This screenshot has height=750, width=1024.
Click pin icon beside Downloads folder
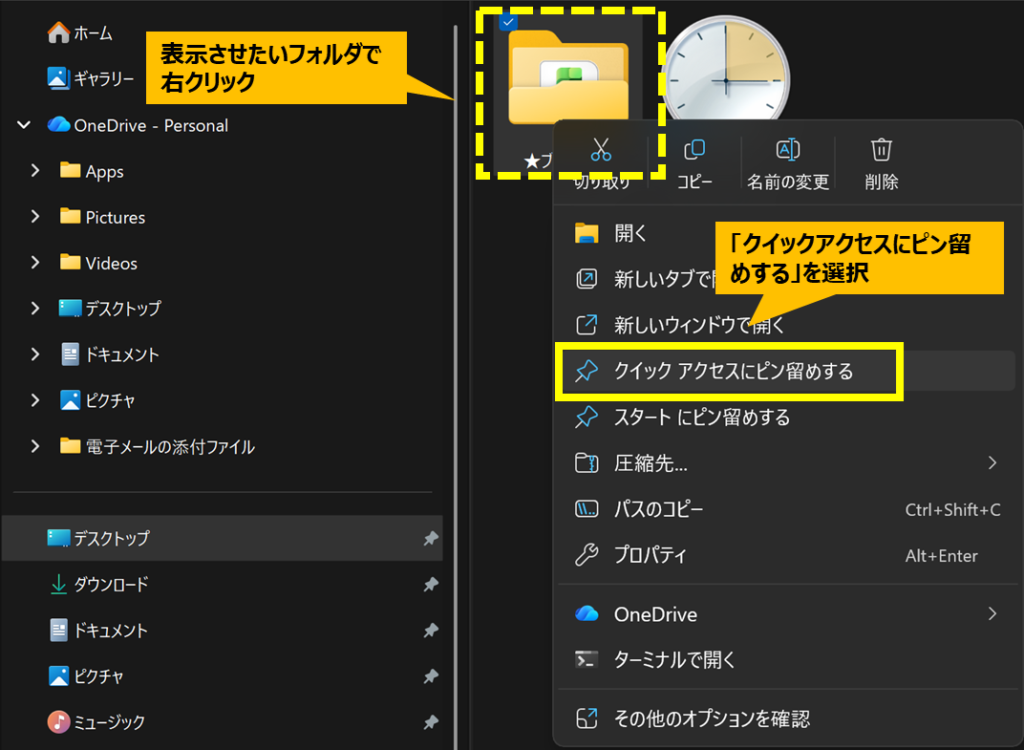point(430,585)
